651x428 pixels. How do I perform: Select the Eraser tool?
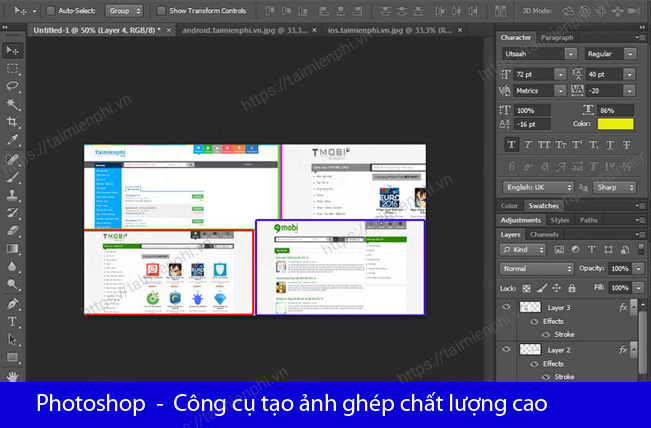point(12,230)
